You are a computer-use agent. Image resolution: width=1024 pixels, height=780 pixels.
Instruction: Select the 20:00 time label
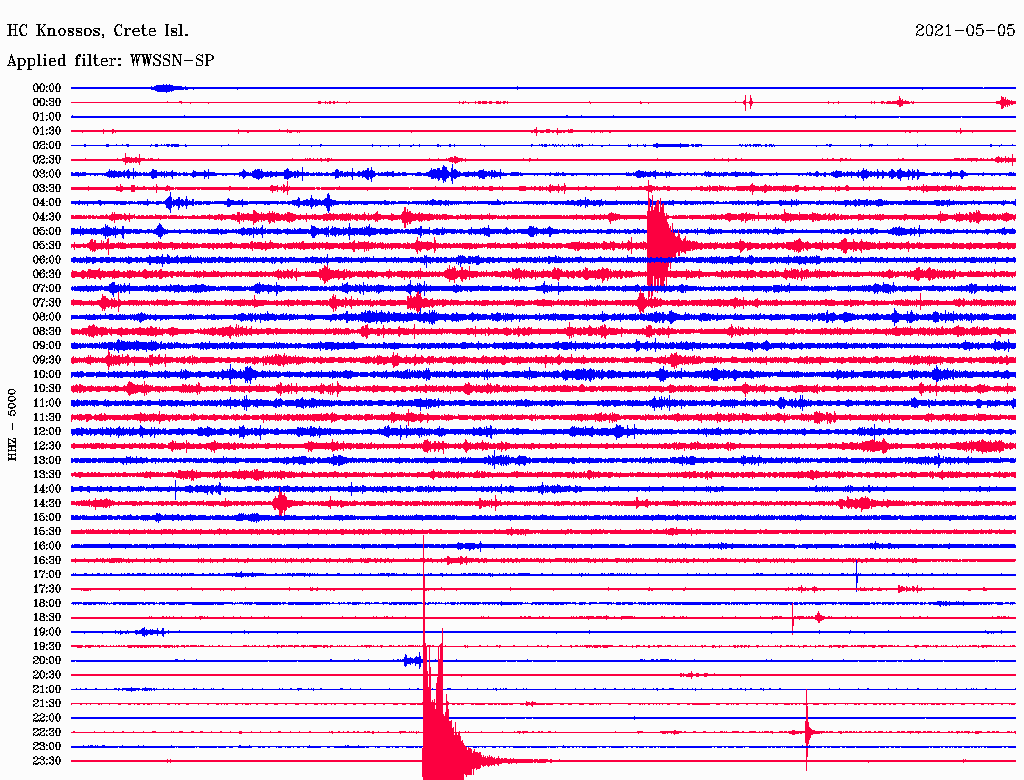[47, 660]
